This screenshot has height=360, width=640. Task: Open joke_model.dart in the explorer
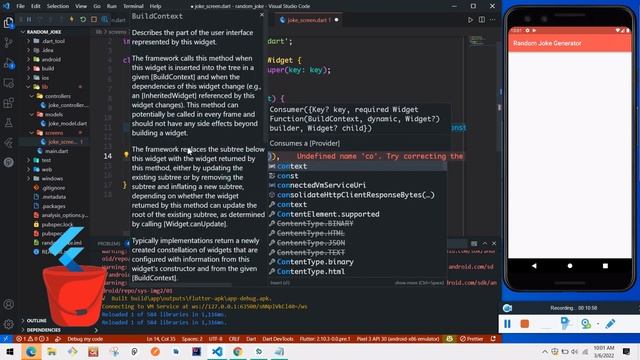[67, 124]
